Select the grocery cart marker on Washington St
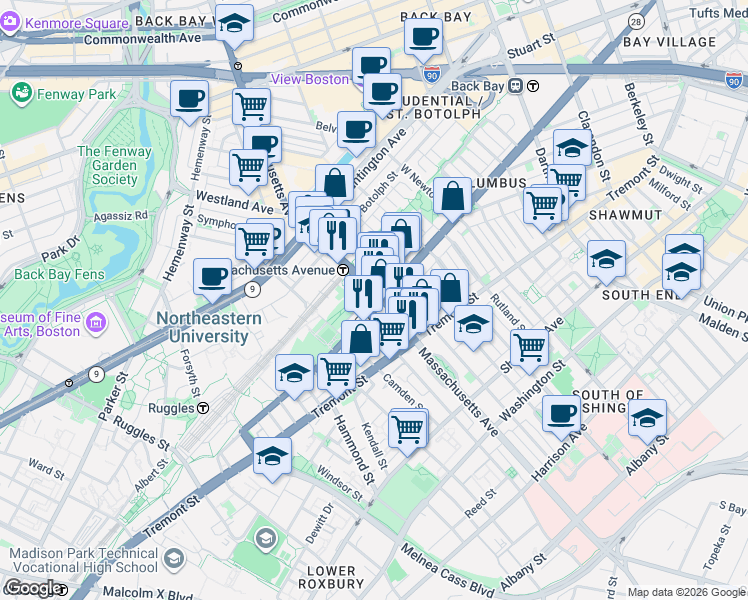 (x=530, y=348)
